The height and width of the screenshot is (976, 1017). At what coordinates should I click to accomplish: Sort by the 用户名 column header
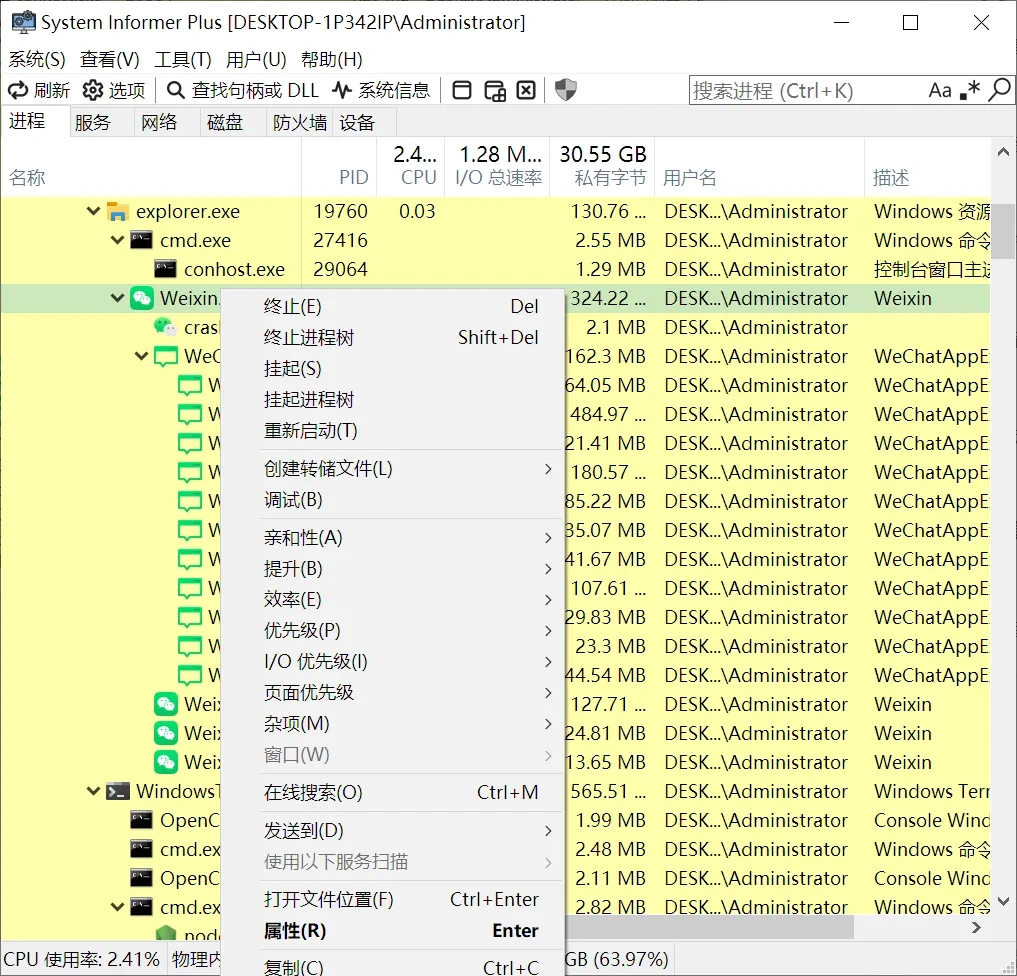[760, 167]
